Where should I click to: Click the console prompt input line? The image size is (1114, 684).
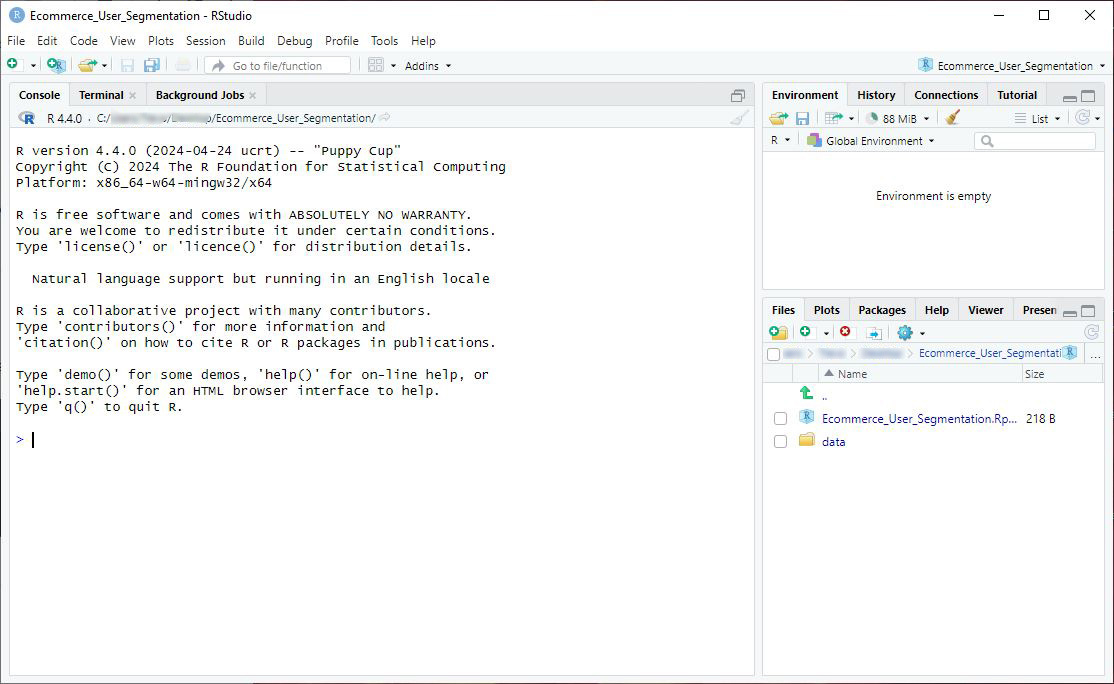pos(384,440)
